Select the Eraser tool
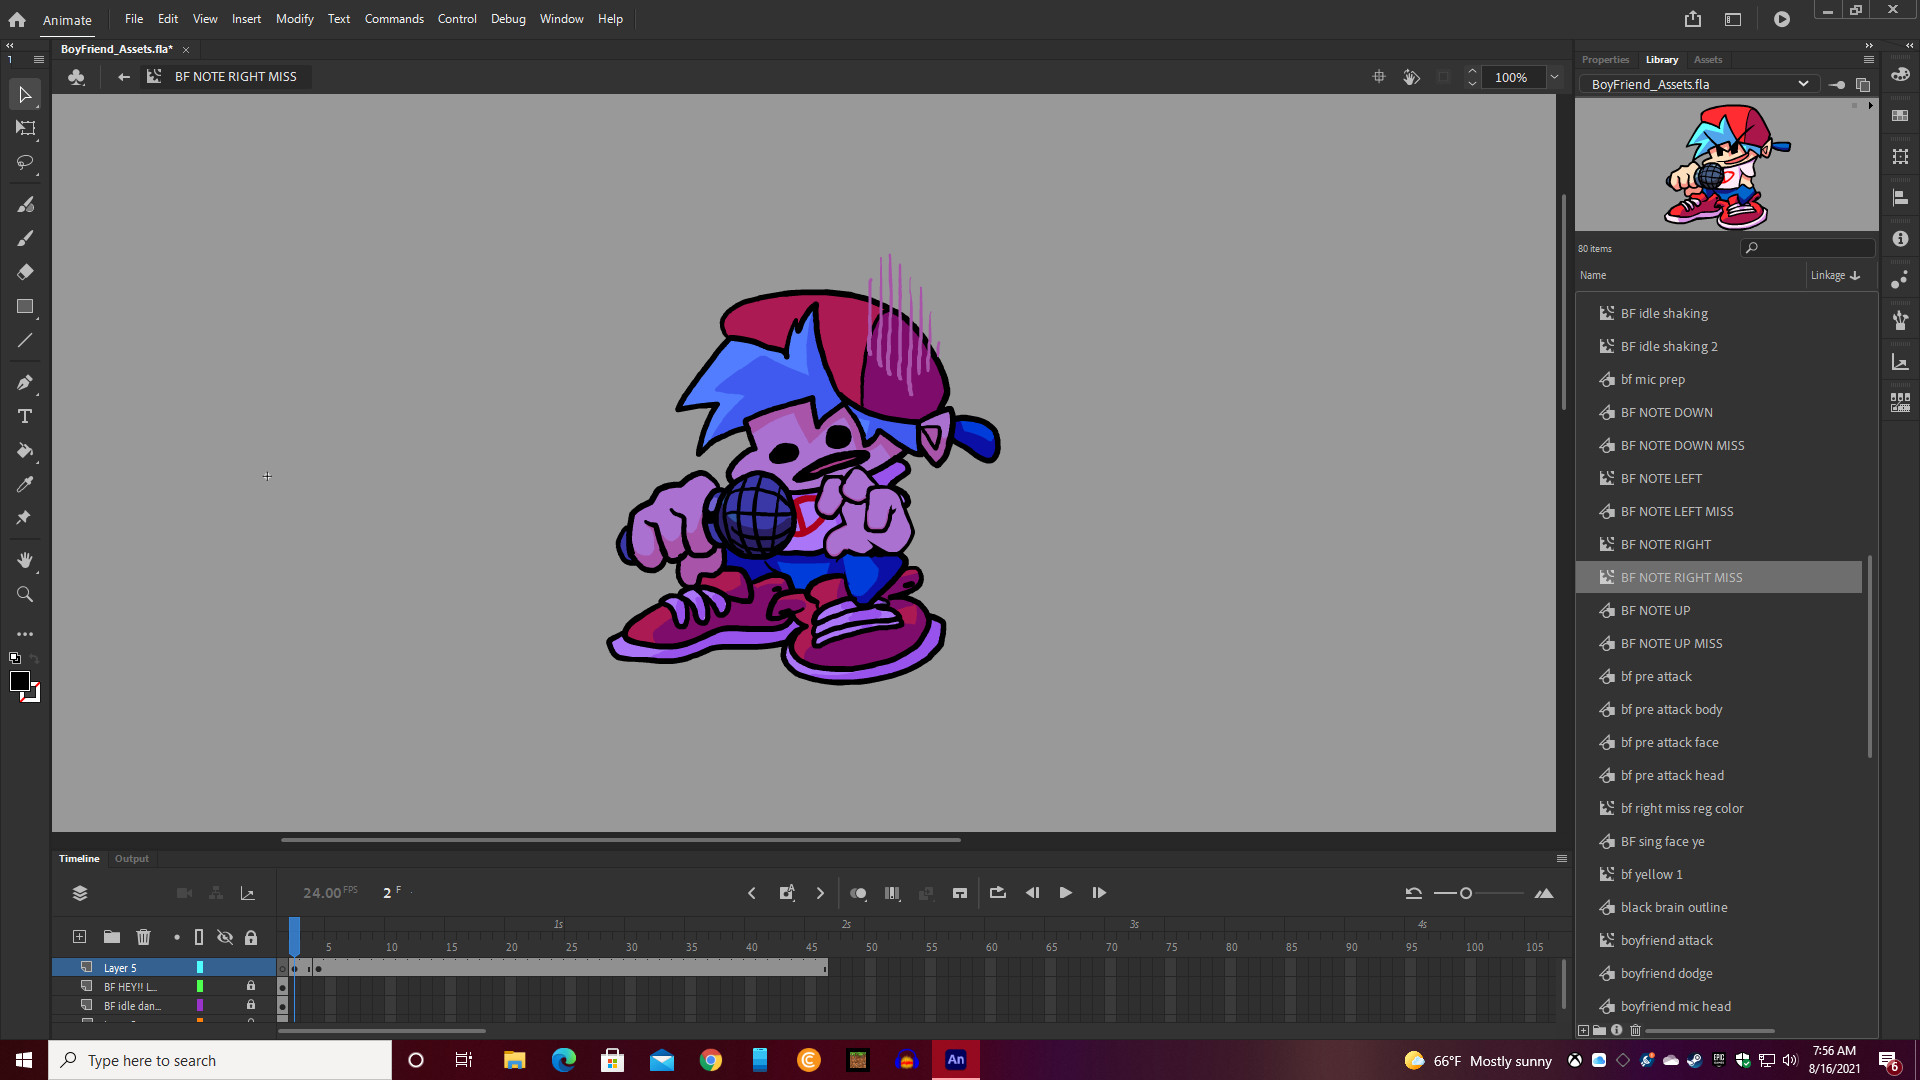The image size is (1920, 1080). (25, 272)
